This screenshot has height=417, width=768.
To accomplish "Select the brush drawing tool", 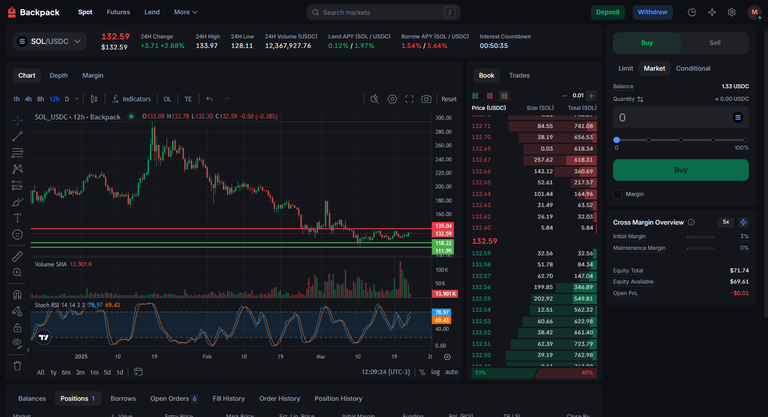I will [17, 202].
